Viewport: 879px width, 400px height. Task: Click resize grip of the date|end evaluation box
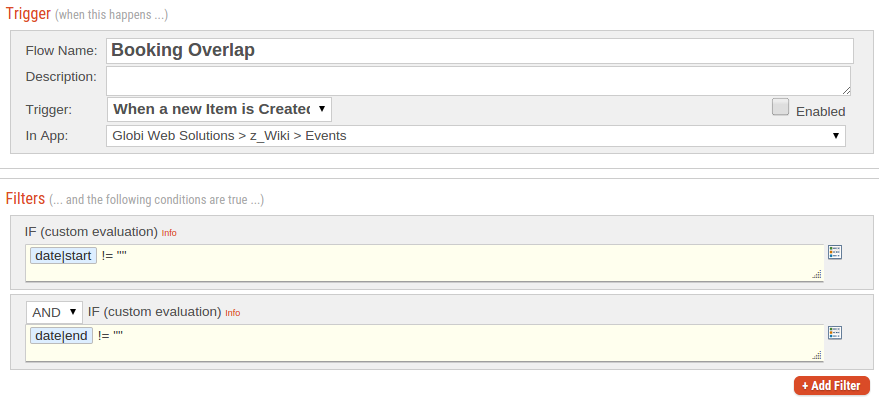pyautogui.click(x=817, y=355)
